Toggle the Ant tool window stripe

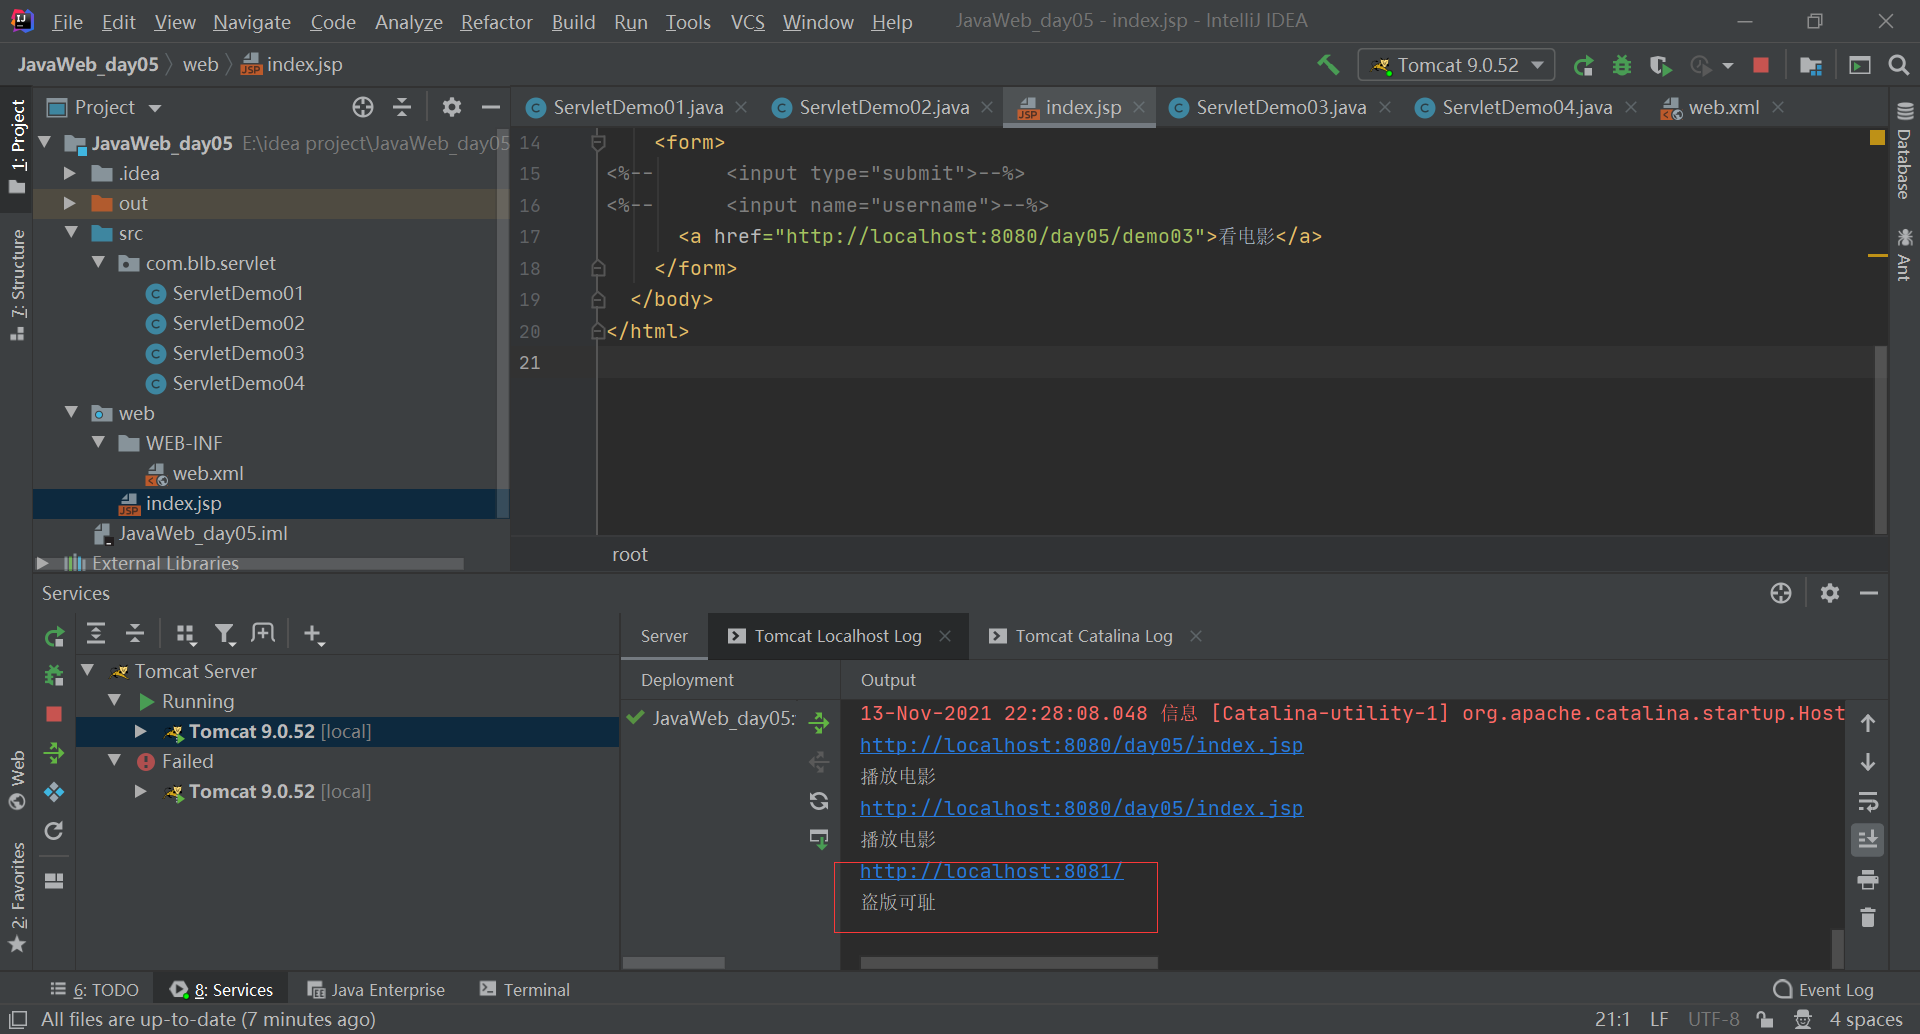(x=1904, y=255)
